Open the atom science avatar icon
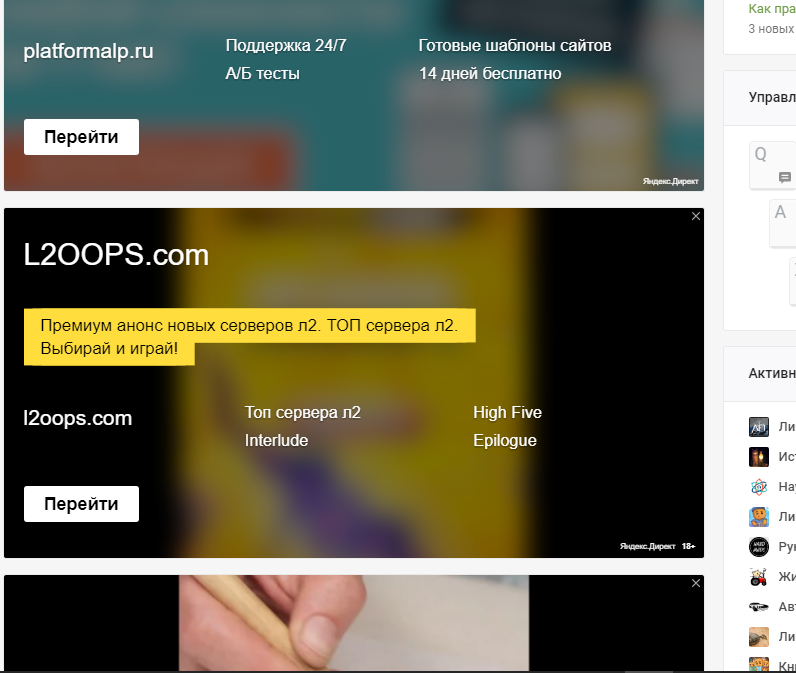The width and height of the screenshot is (796, 673). (x=759, y=487)
